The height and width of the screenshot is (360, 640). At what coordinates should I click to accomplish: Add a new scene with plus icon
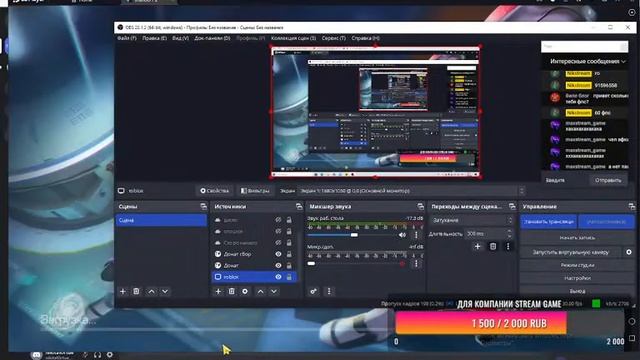pos(122,291)
